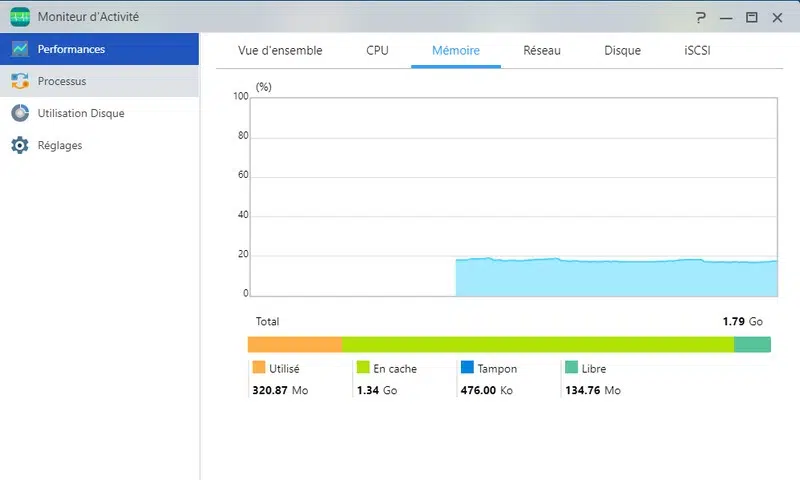800x480 pixels.
Task: Open help via question mark icon
Action: 701,17
